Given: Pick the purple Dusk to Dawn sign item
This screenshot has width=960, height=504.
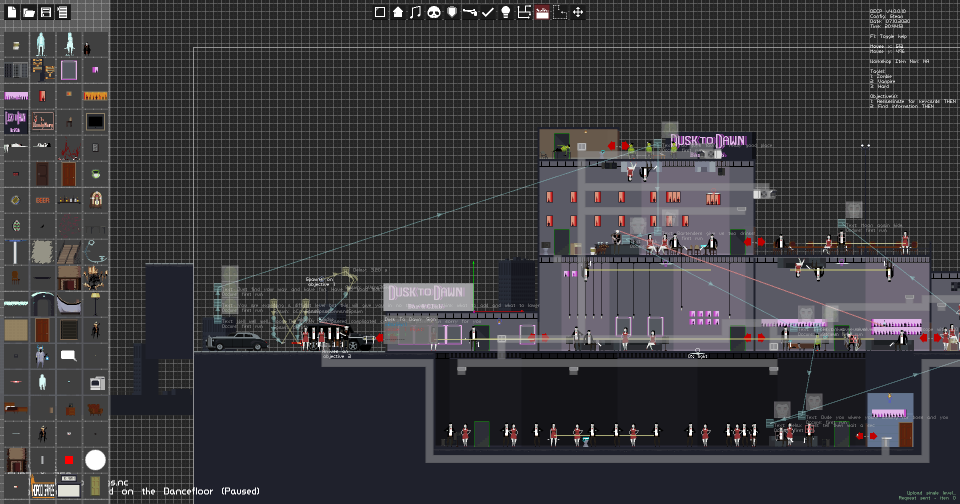Looking at the screenshot, I should click(16, 121).
